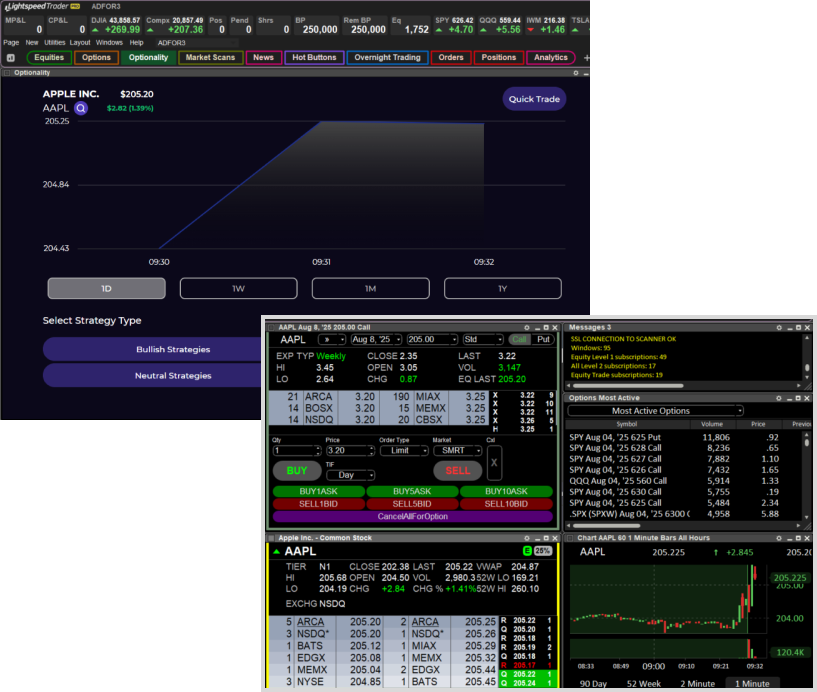
Task: Click the plus icon after Analytics tab
Action: (586, 58)
